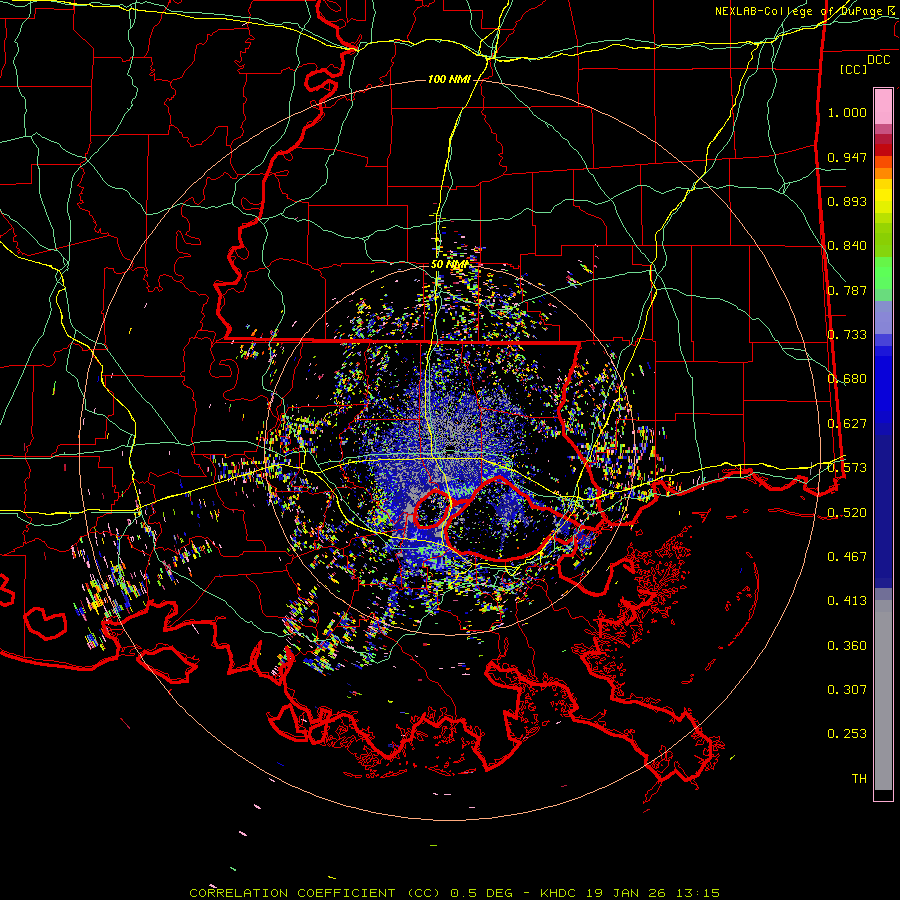
Task: Select the 0.573 scale value
Action: [x=847, y=468]
